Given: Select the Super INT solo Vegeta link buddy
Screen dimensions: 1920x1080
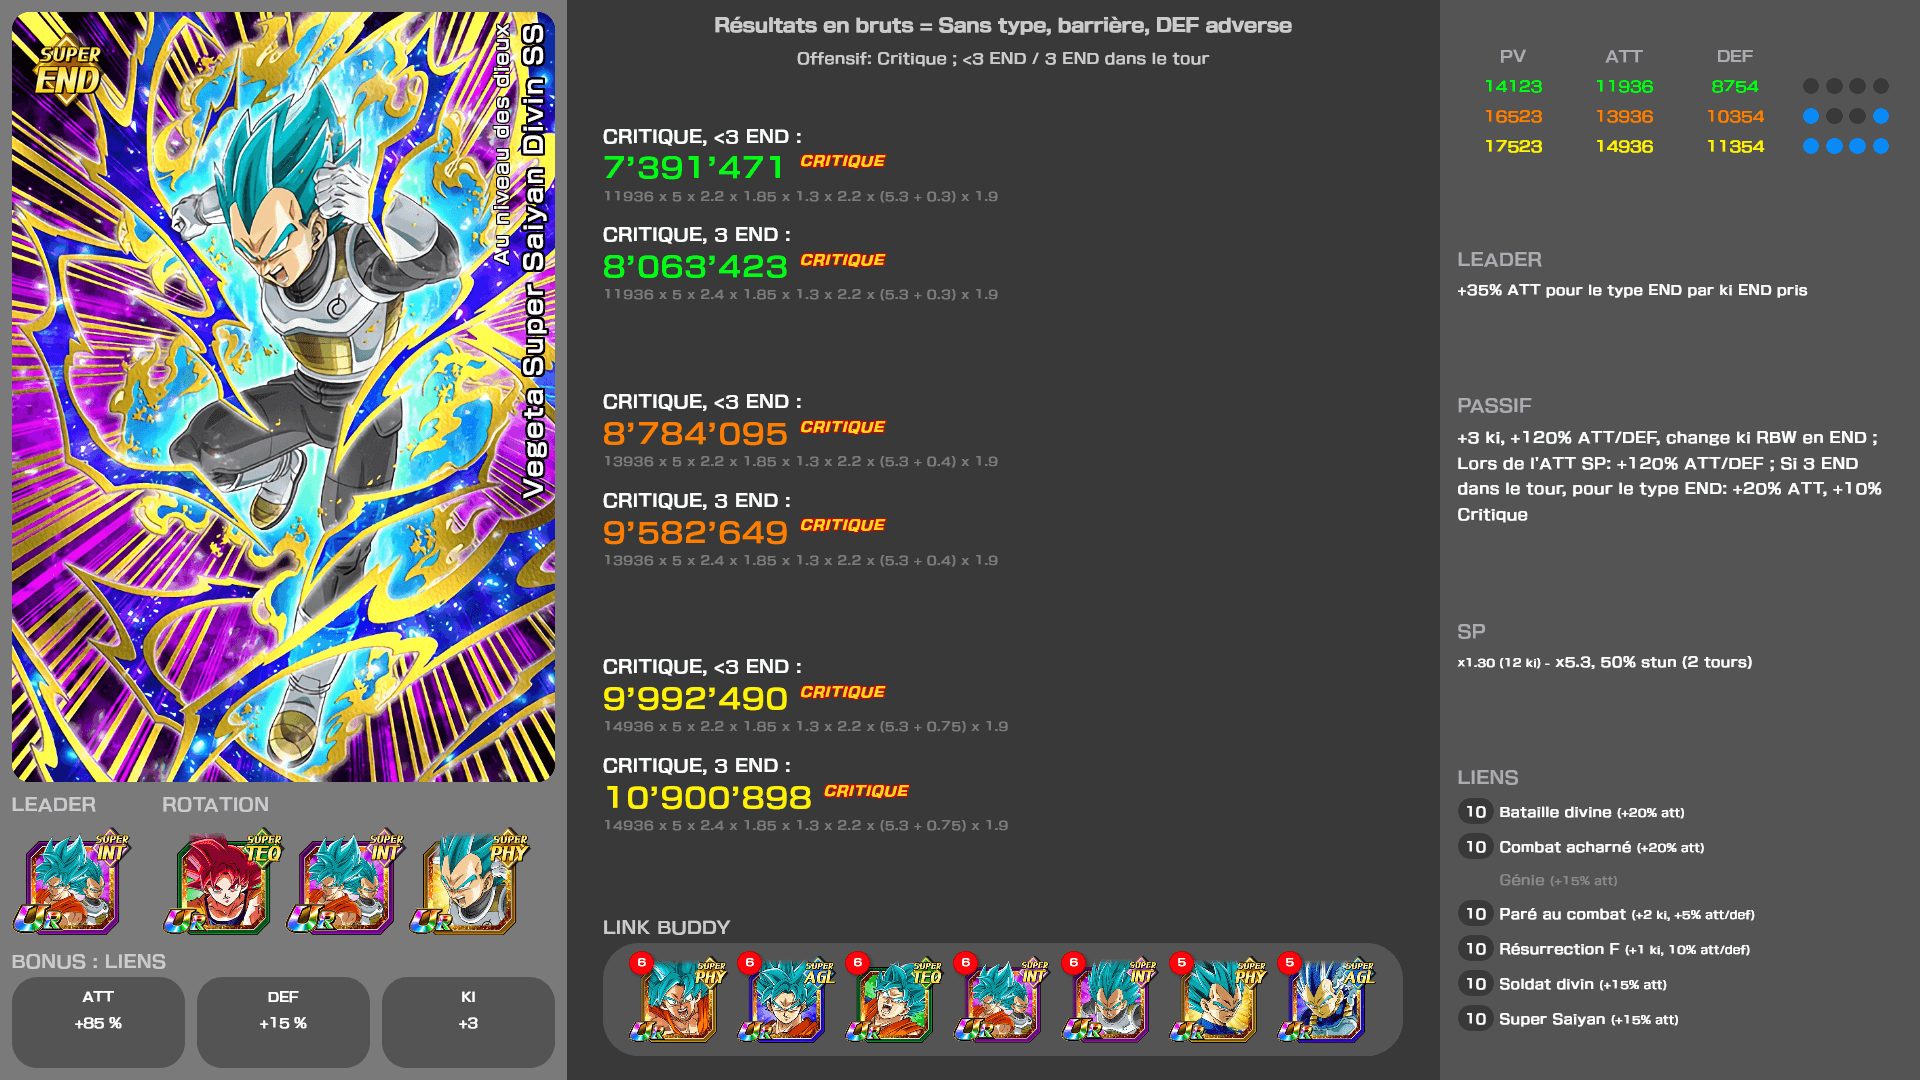Looking at the screenshot, I should (1110, 999).
